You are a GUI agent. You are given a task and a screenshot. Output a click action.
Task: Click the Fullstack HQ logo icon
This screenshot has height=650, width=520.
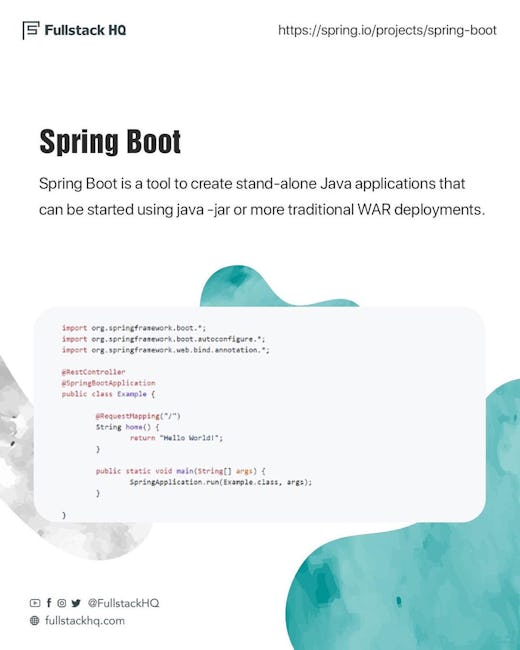[x=31, y=30]
